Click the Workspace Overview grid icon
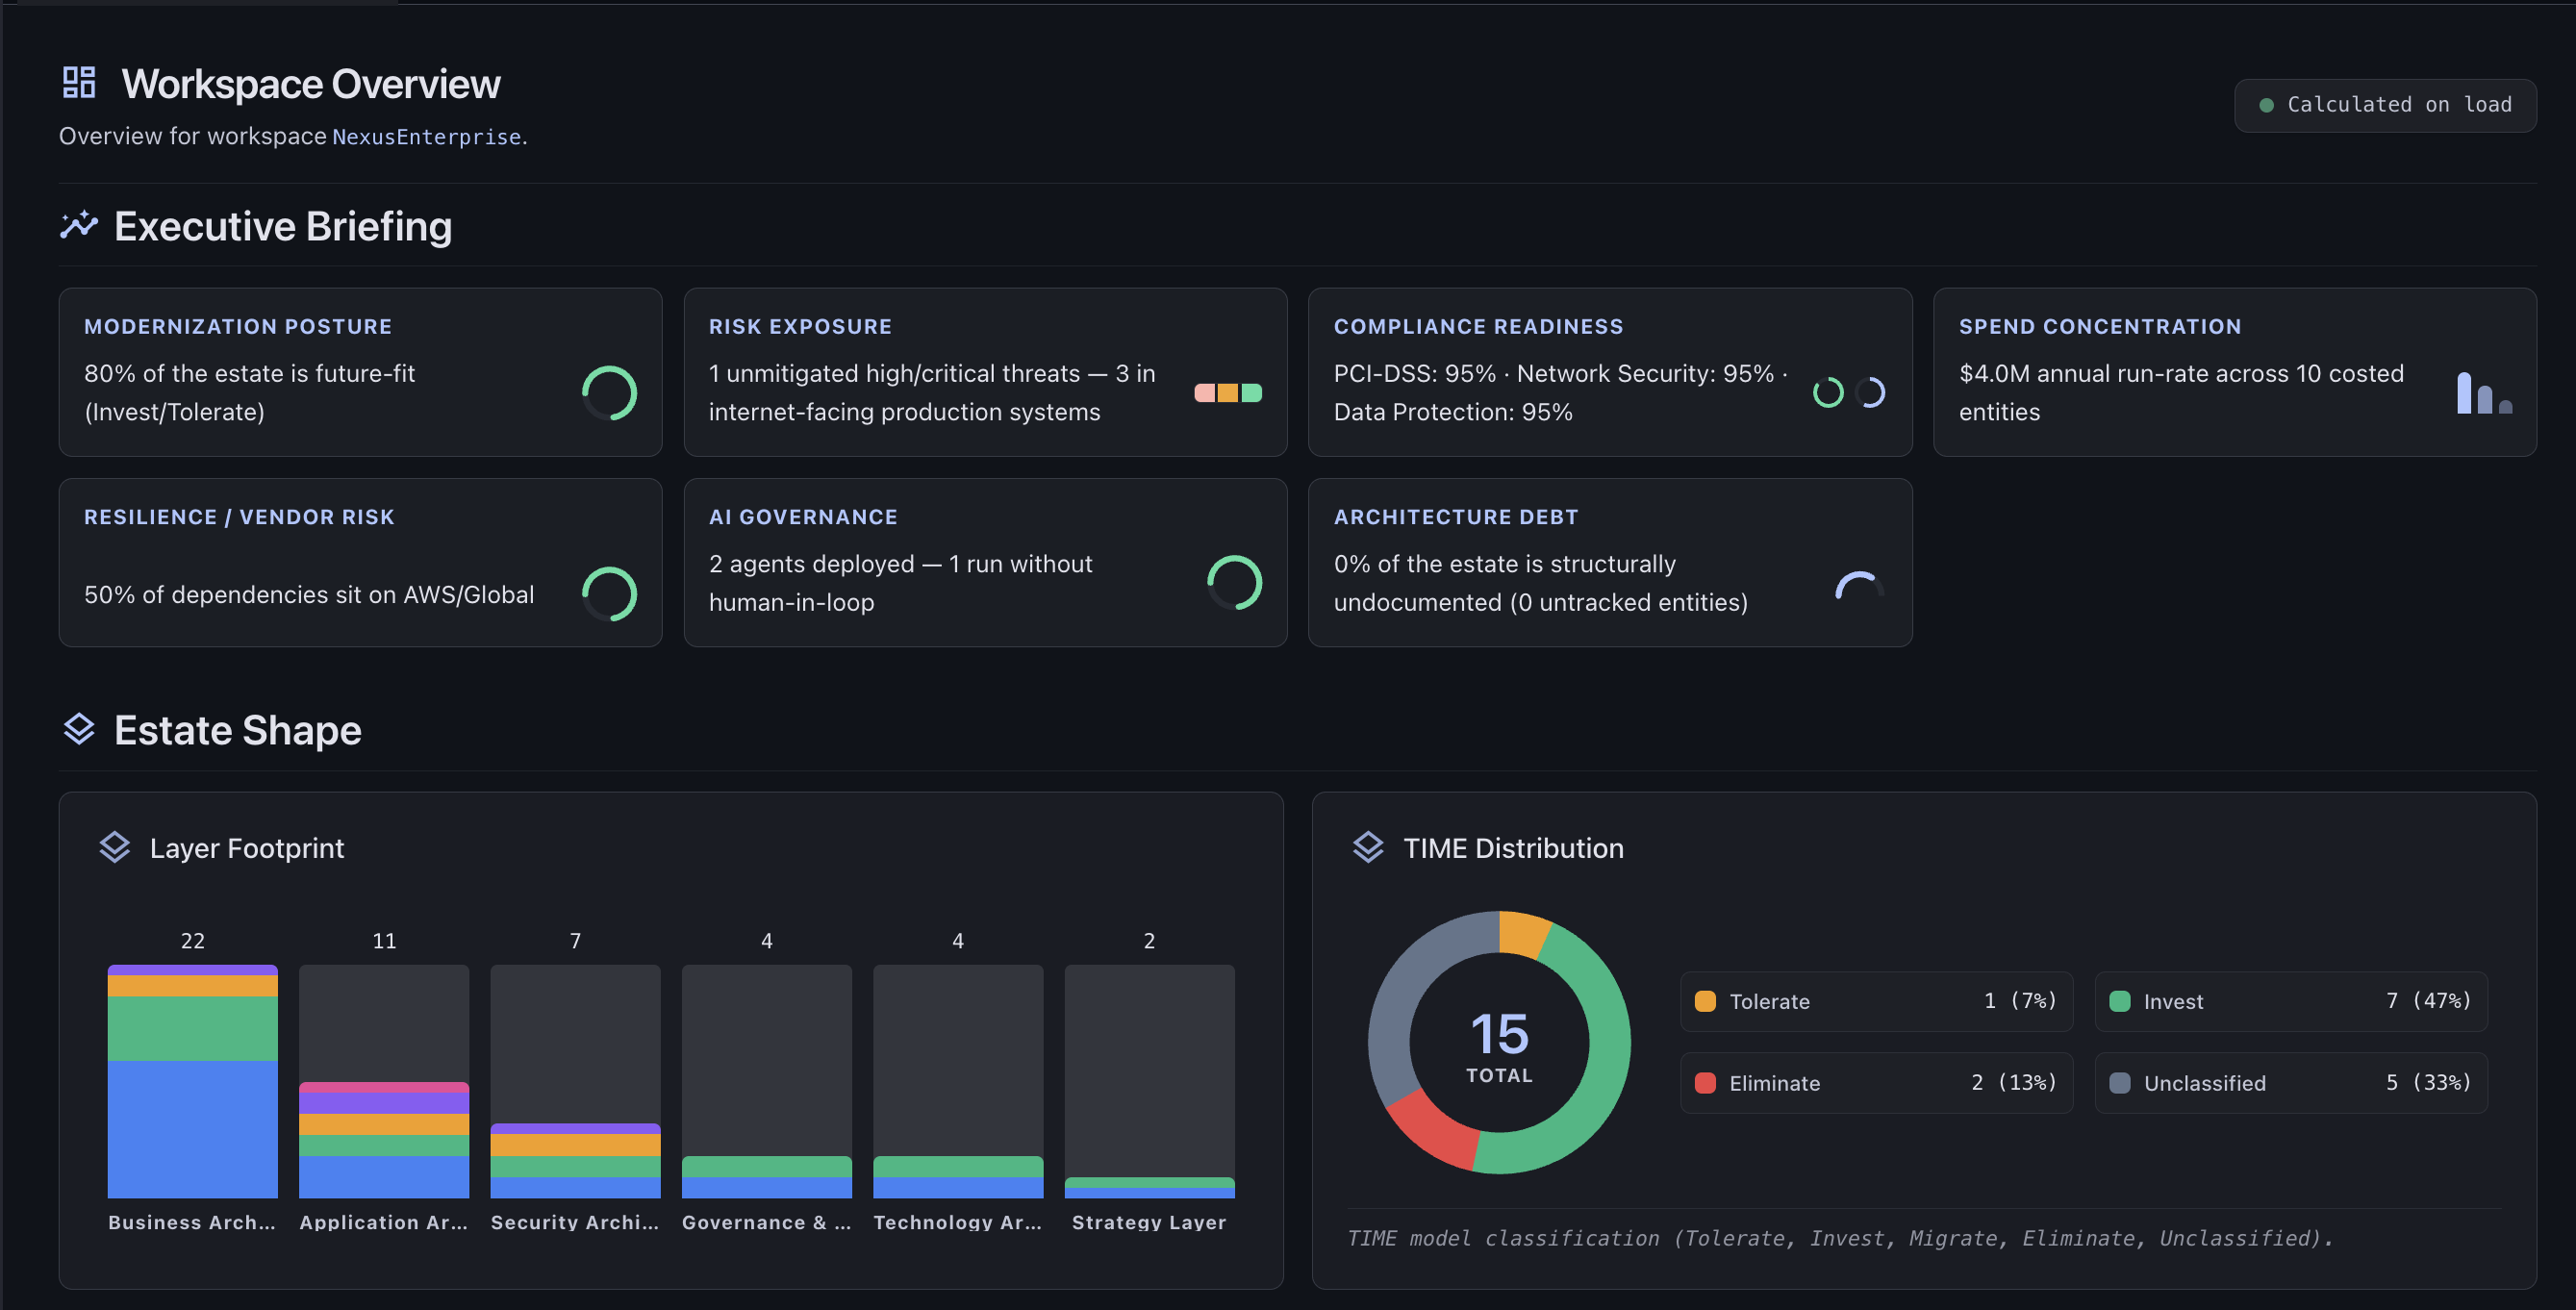Image resolution: width=2576 pixels, height=1310 pixels. coord(79,83)
